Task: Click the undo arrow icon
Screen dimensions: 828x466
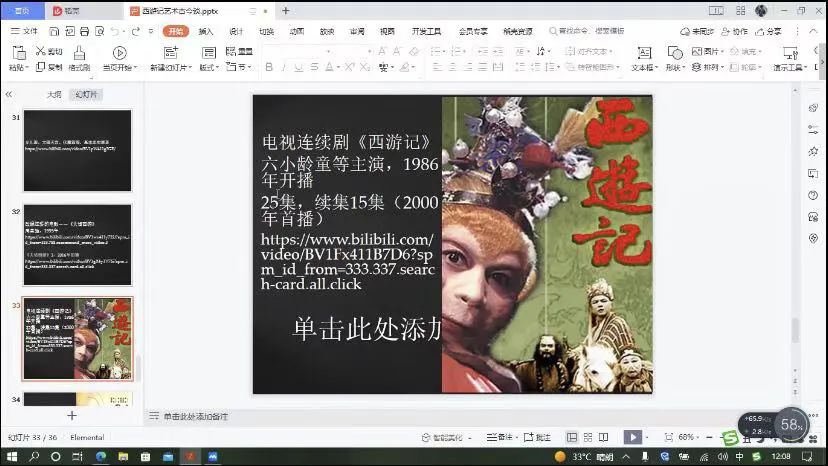Action: click(116, 31)
